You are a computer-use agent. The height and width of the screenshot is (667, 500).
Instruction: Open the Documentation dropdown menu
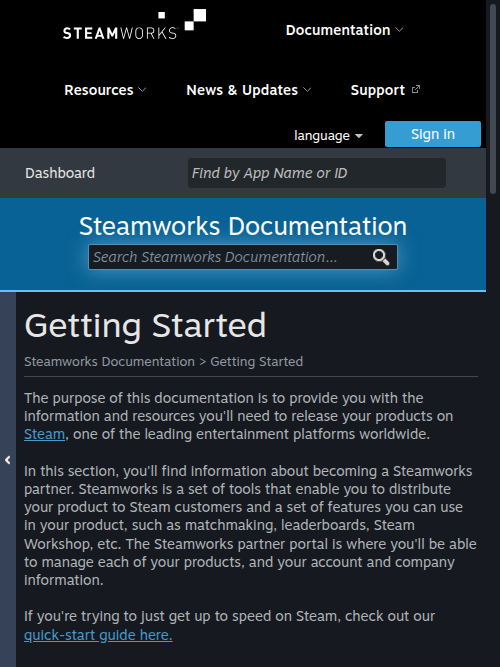344,30
